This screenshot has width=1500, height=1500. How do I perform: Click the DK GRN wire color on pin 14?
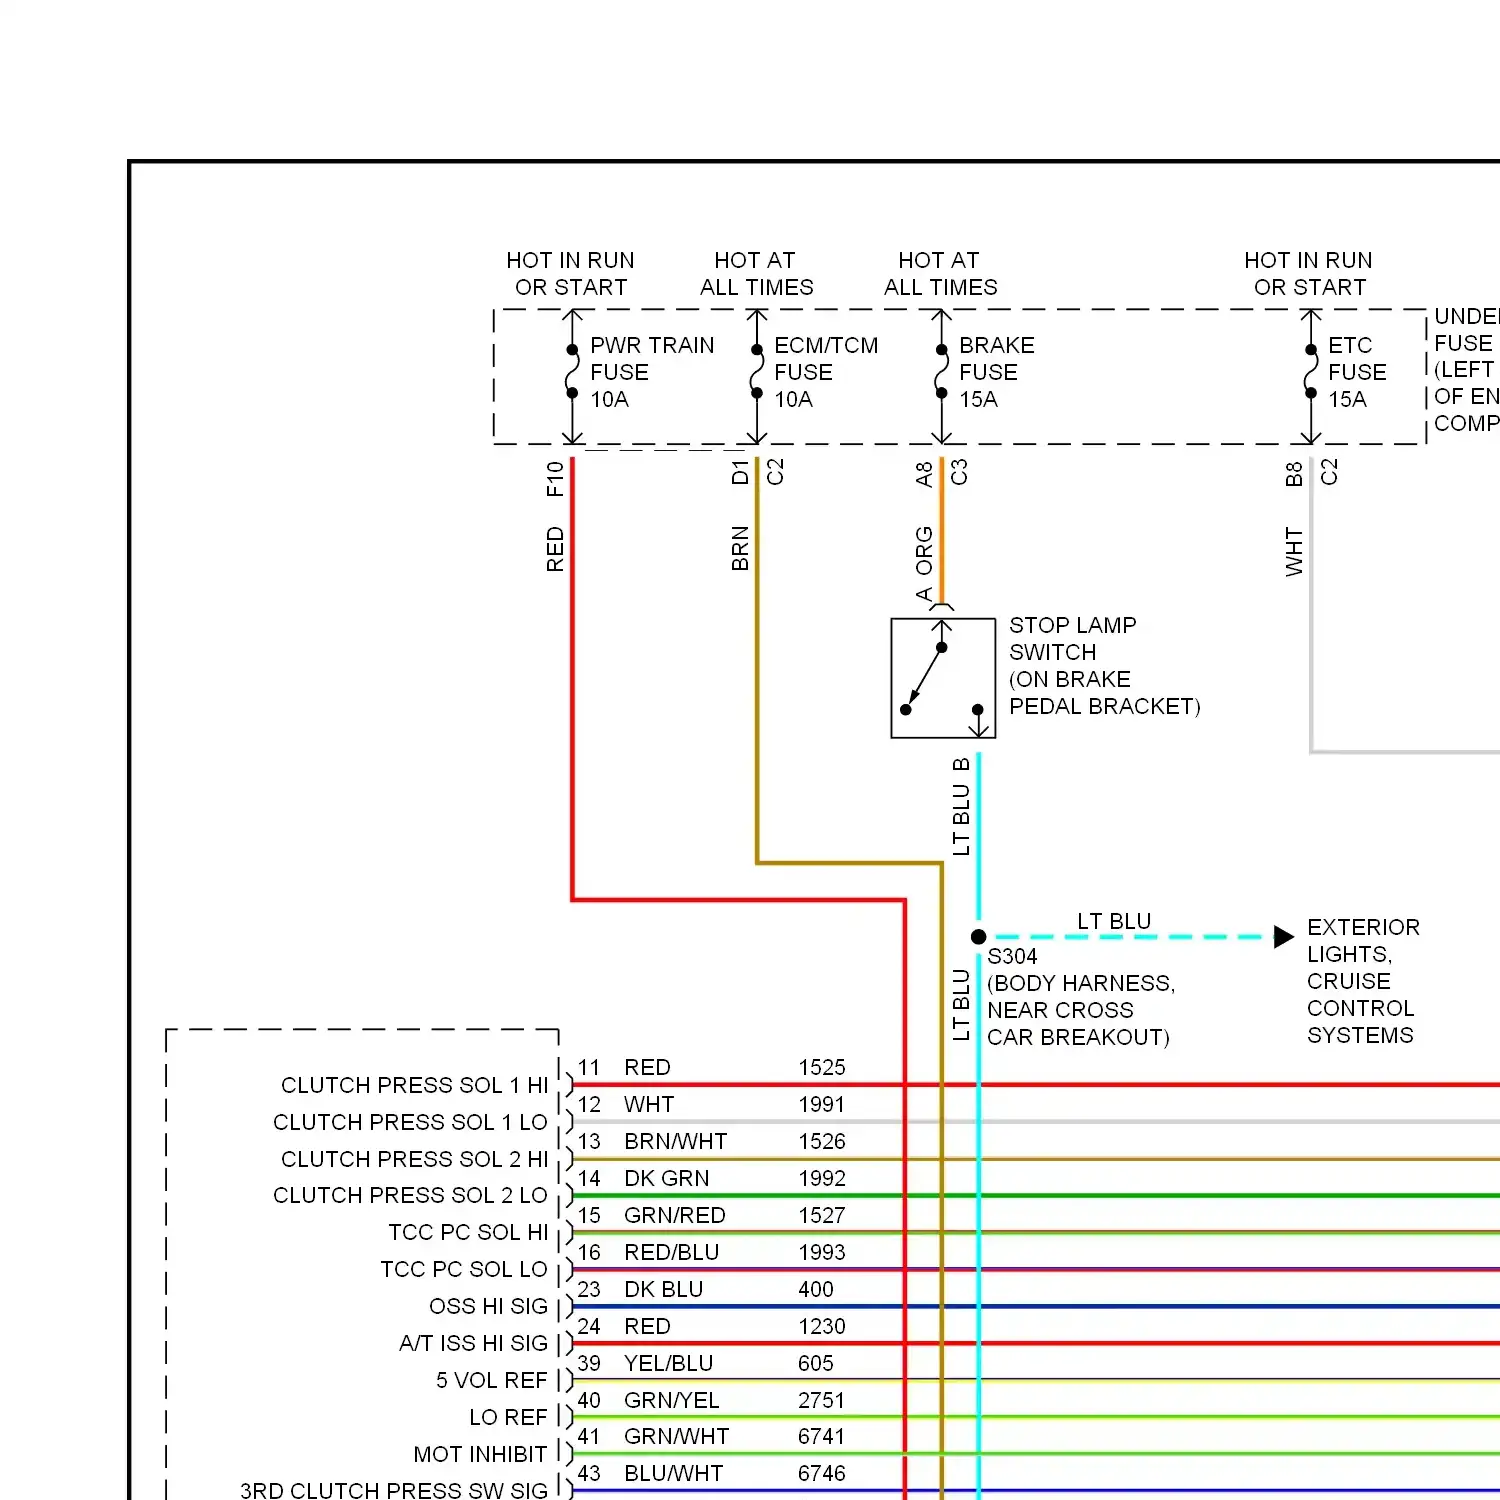pos(666,1178)
